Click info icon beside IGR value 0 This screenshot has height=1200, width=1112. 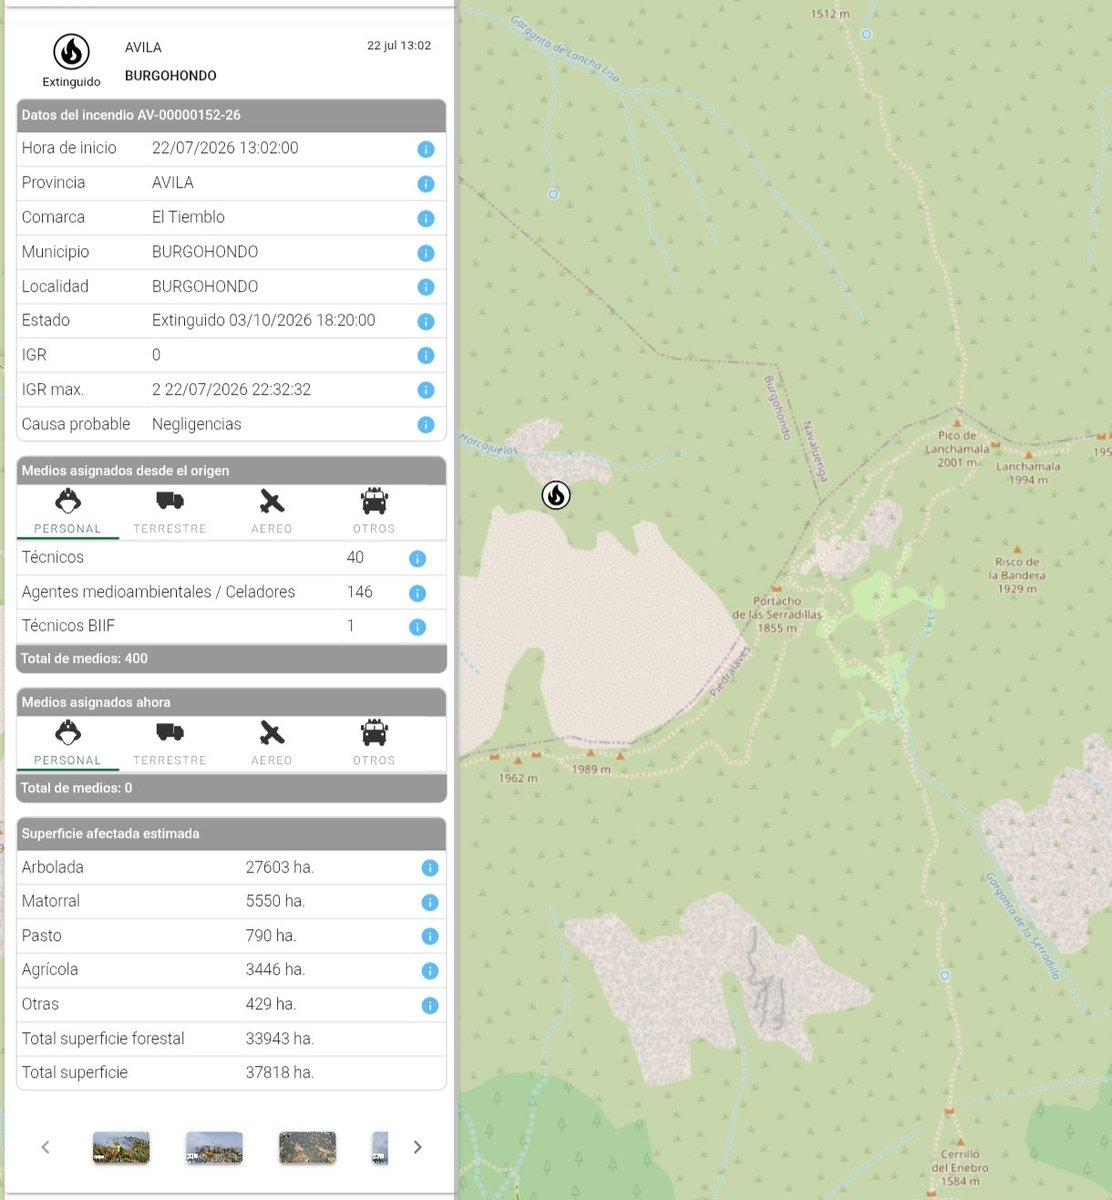(425, 356)
